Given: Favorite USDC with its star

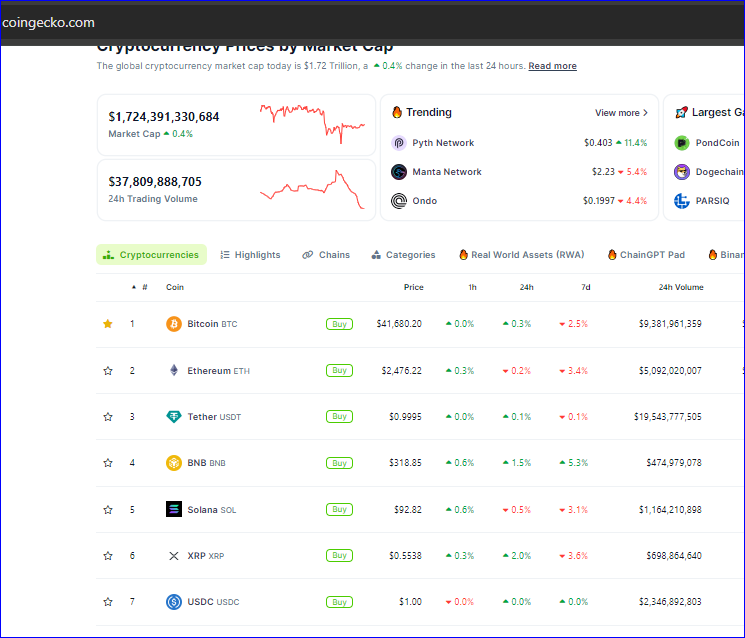Looking at the screenshot, I should click(108, 602).
